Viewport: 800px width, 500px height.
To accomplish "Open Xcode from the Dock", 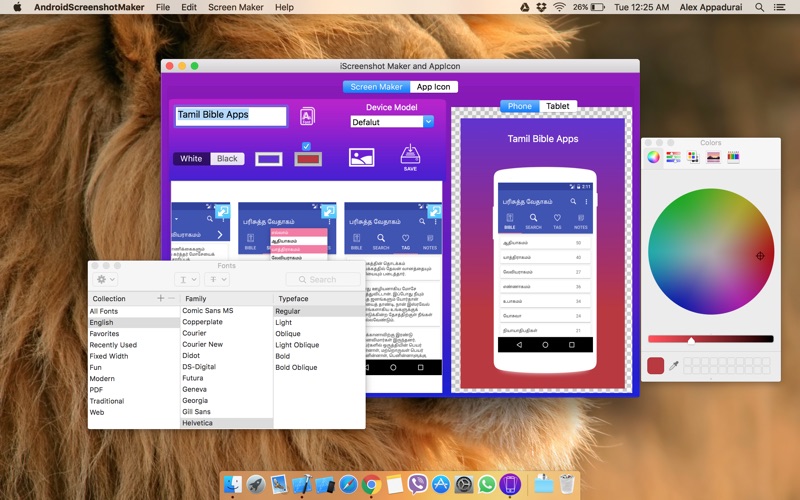I will pyautogui.click(x=302, y=484).
